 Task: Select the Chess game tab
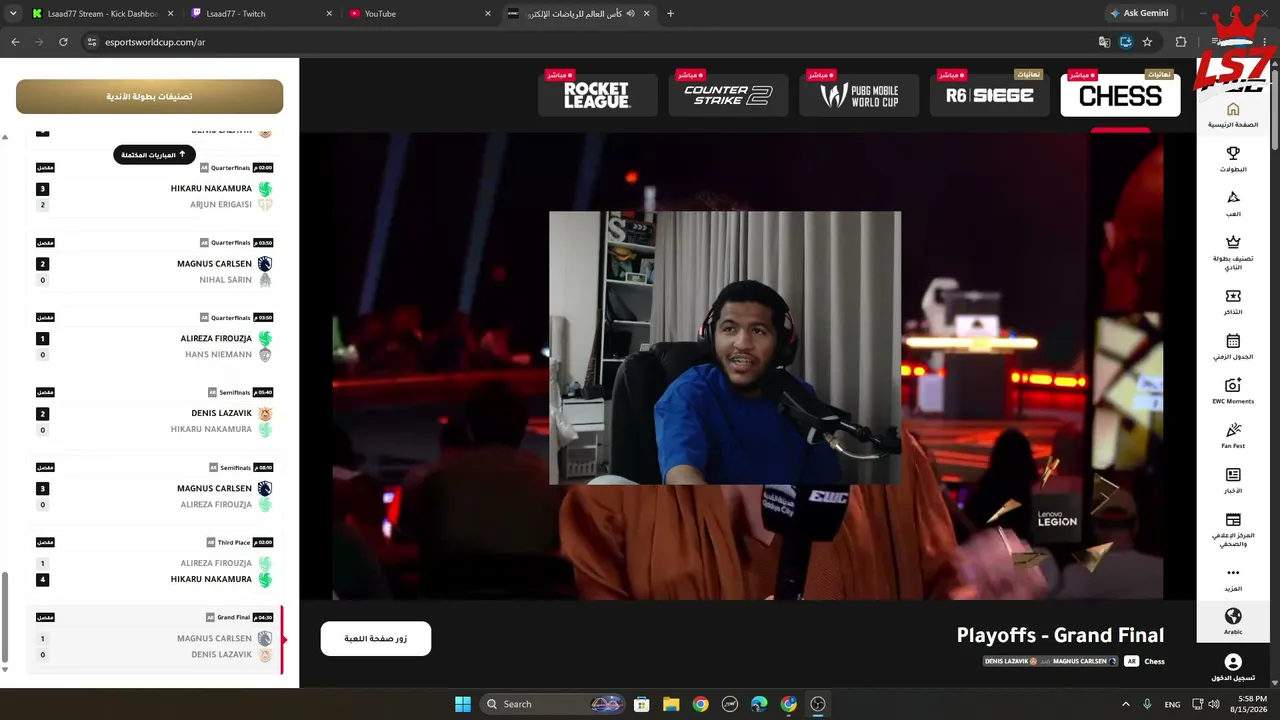[x=1120, y=95]
